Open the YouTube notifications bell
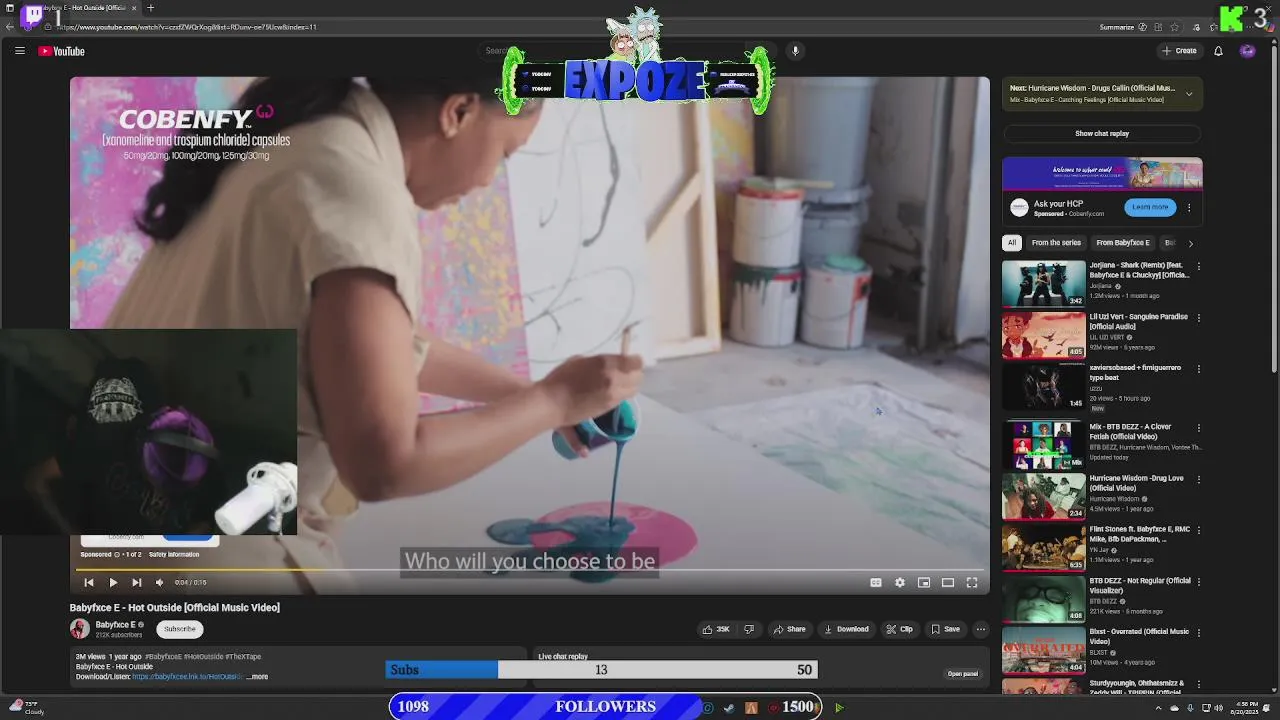 1218,51
